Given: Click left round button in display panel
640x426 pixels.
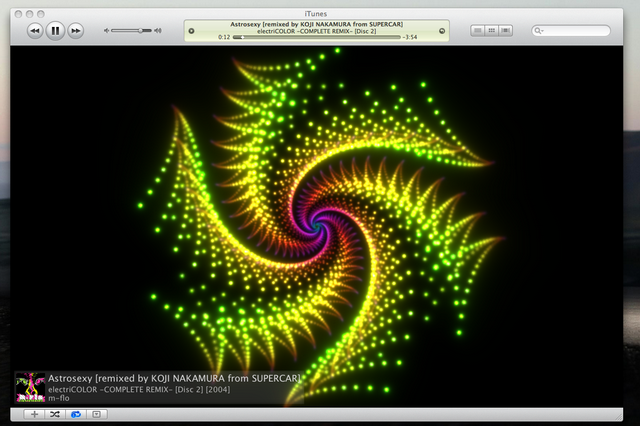Looking at the screenshot, I should (x=191, y=31).
